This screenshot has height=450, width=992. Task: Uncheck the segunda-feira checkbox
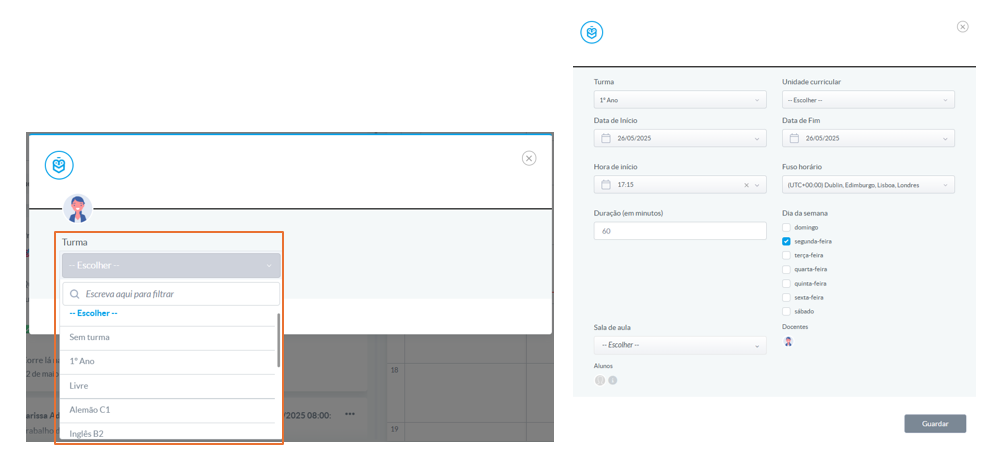point(786,241)
